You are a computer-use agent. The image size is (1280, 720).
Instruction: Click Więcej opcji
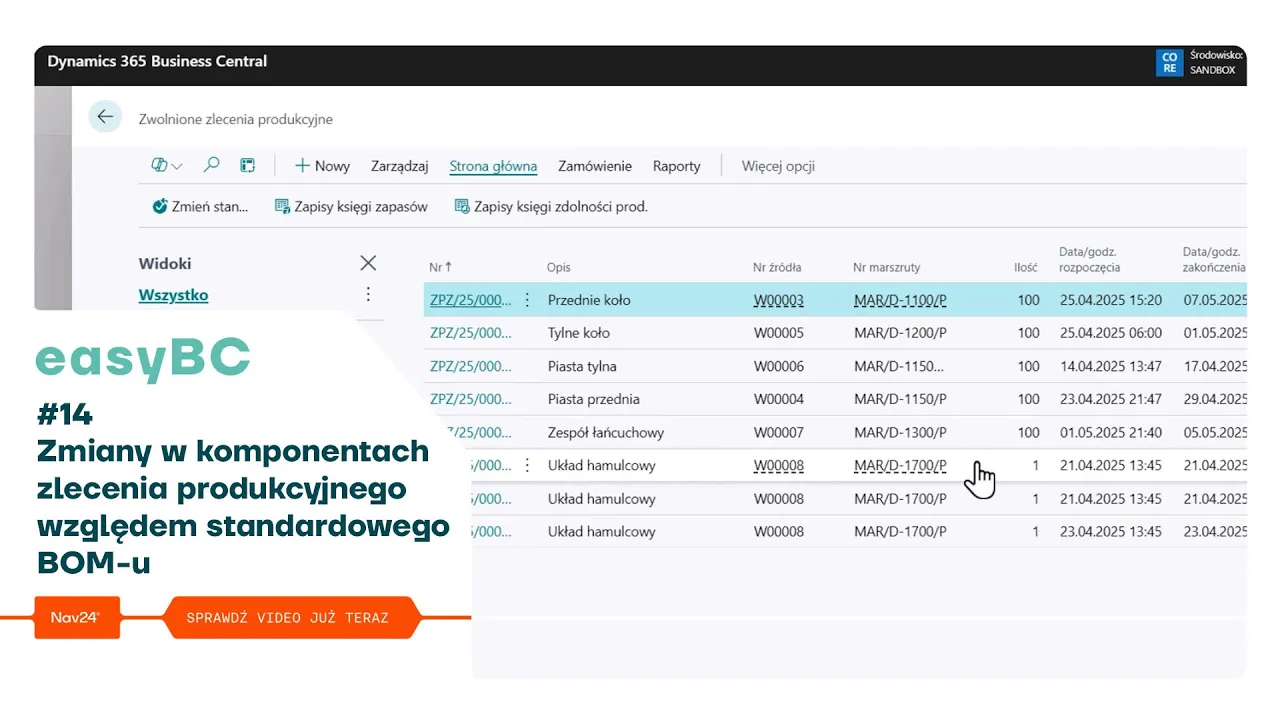[778, 166]
